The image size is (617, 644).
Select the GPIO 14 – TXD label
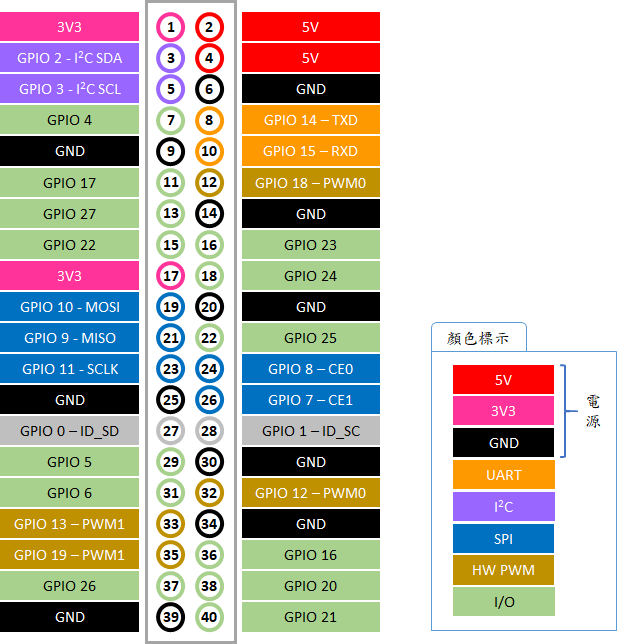(311, 120)
